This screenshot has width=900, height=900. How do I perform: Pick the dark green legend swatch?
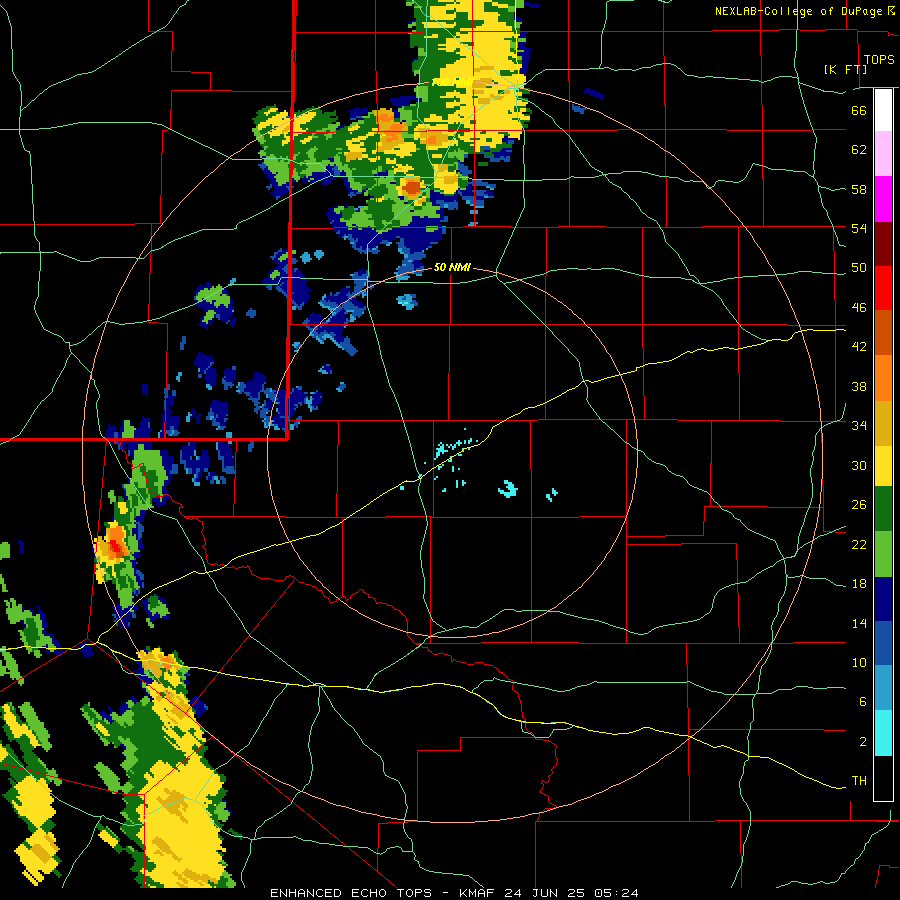point(883,509)
